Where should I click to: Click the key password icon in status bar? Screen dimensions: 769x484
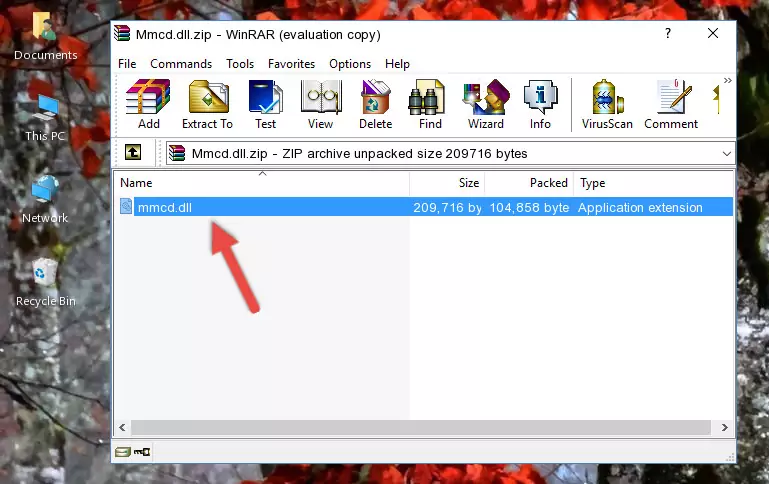coord(142,452)
